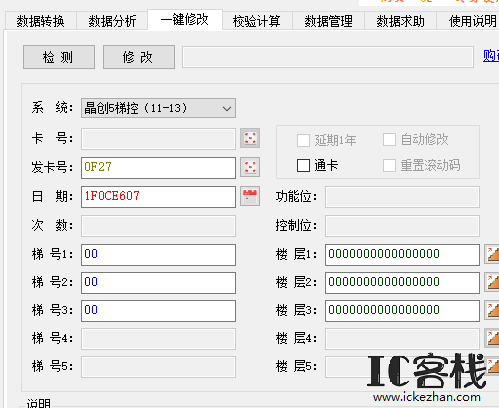The width and height of the screenshot is (499, 408).
Task: Toggle the 延期1年 checkbox
Action: [x=303, y=140]
